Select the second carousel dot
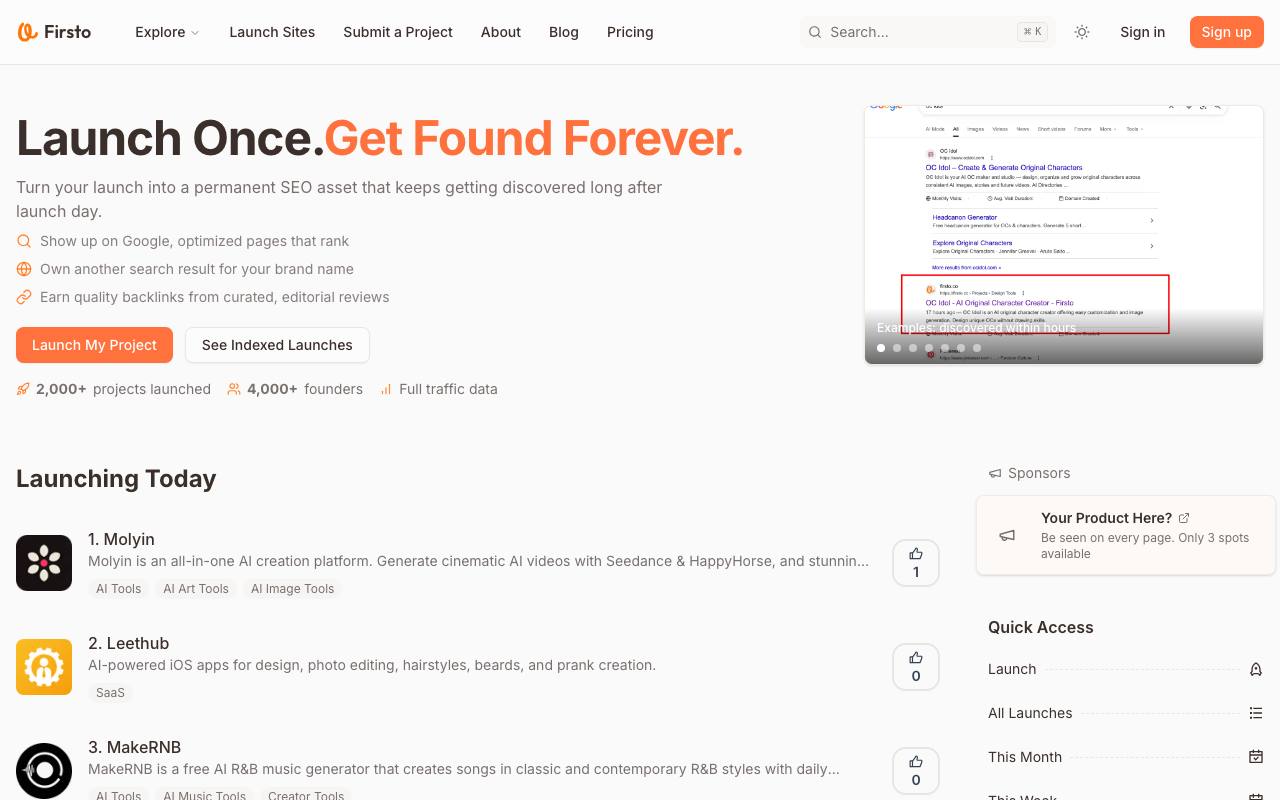 [897, 348]
